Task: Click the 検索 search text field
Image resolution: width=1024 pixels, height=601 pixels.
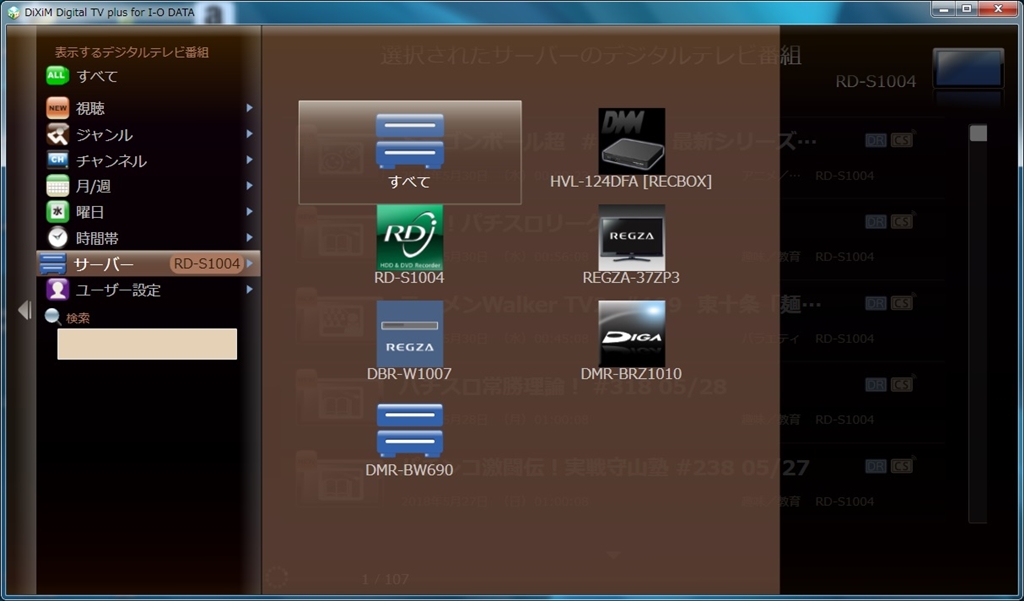Action: (x=147, y=344)
